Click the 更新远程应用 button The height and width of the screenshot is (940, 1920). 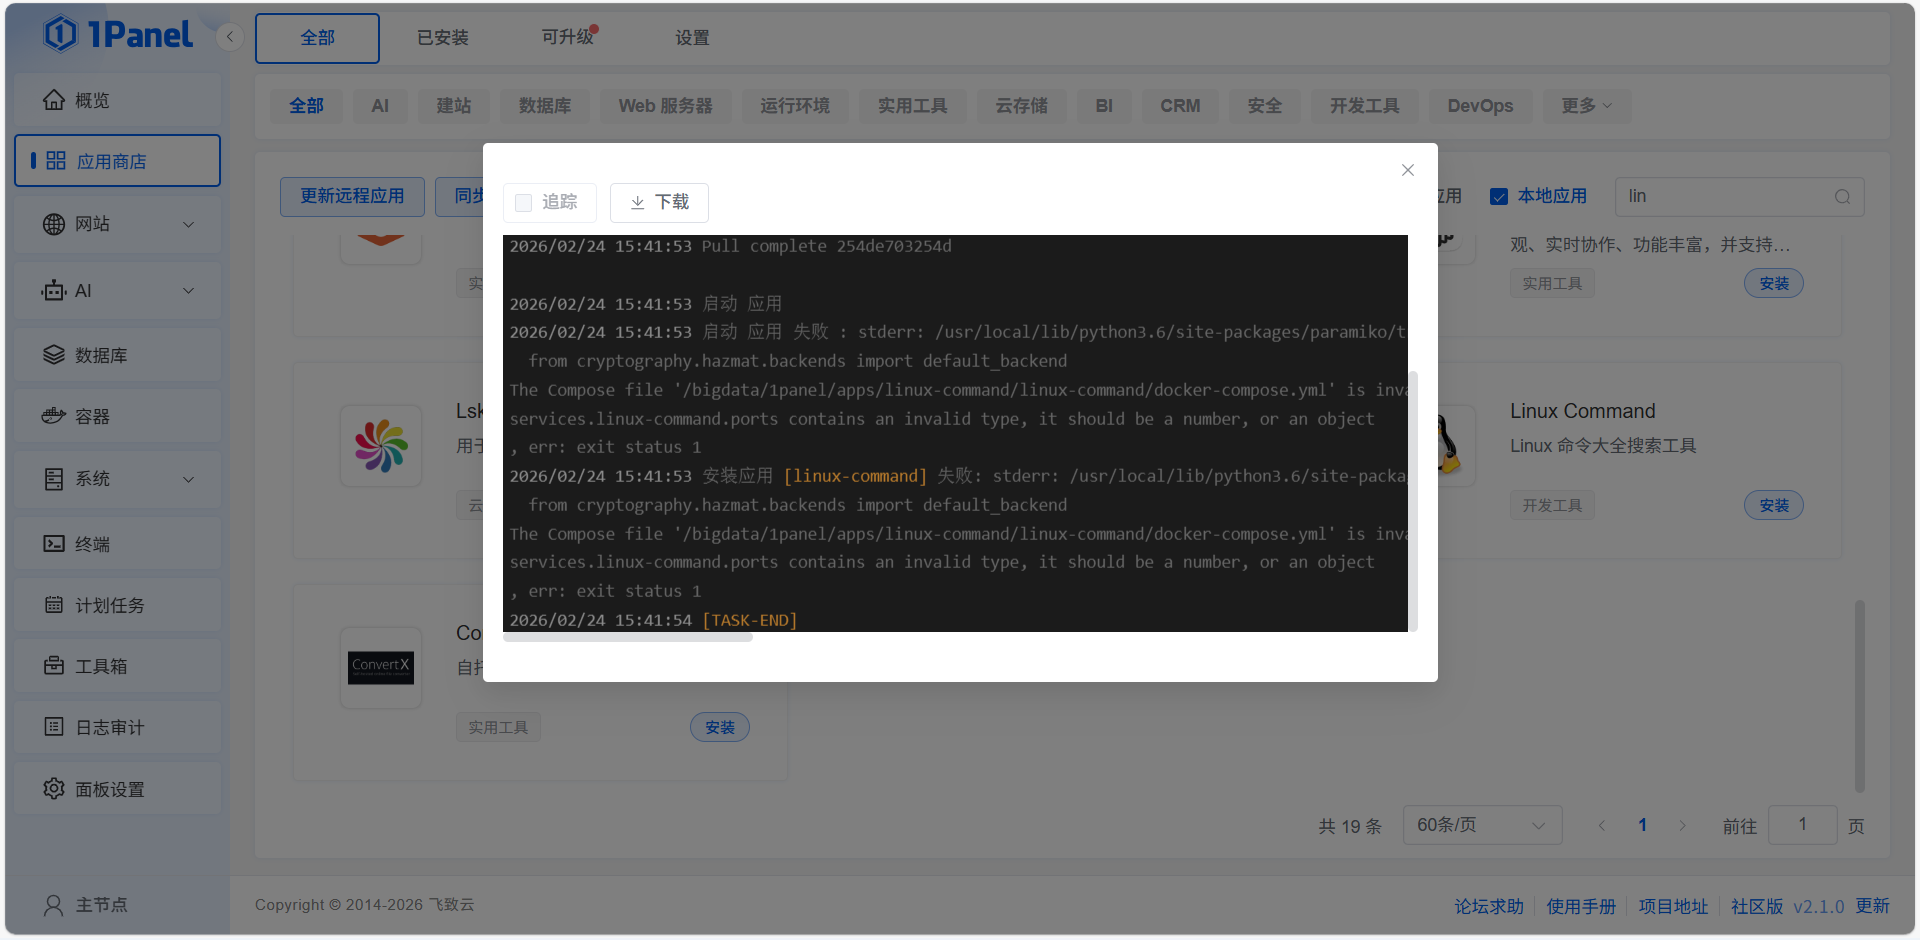352,197
